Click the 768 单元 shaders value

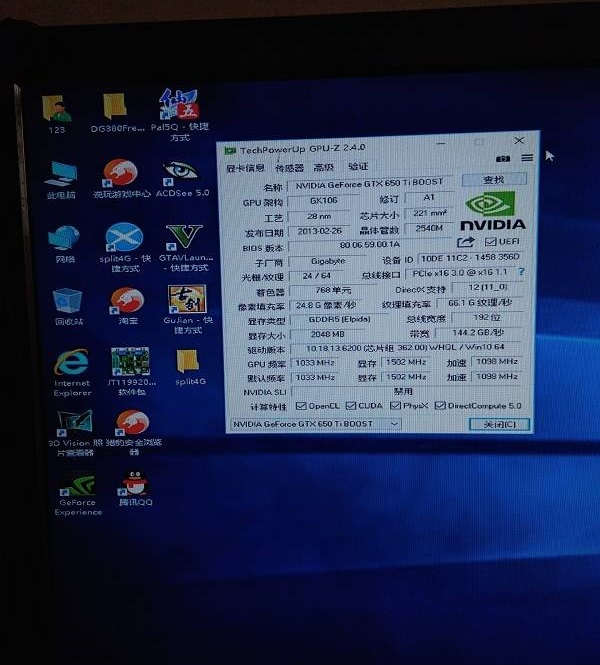(333, 290)
